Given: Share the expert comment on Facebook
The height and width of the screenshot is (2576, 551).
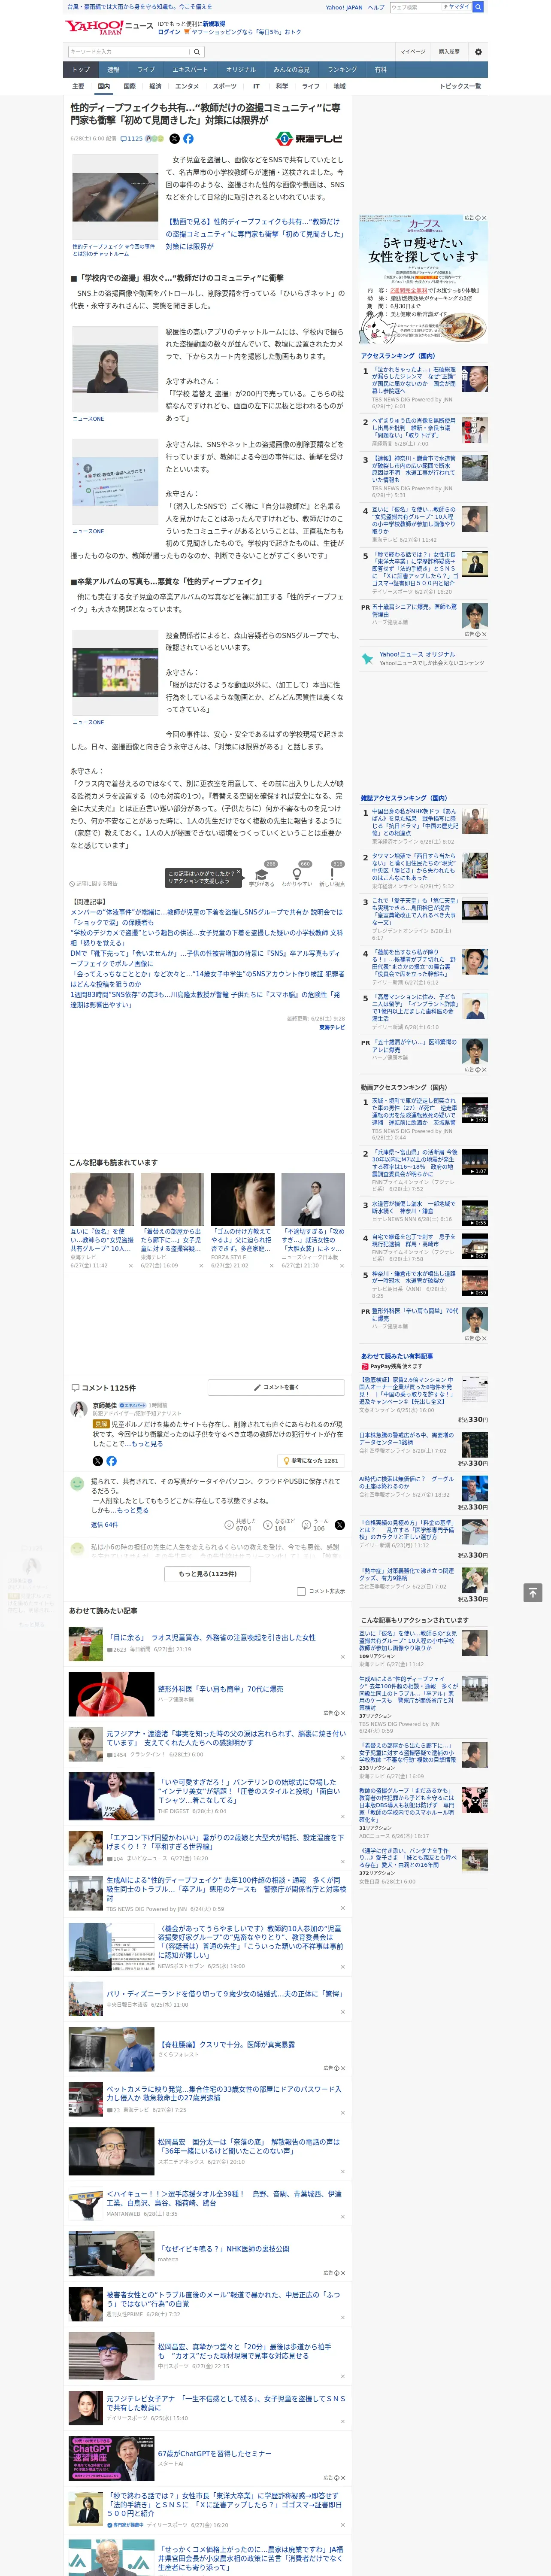Looking at the screenshot, I should coord(111,1461).
